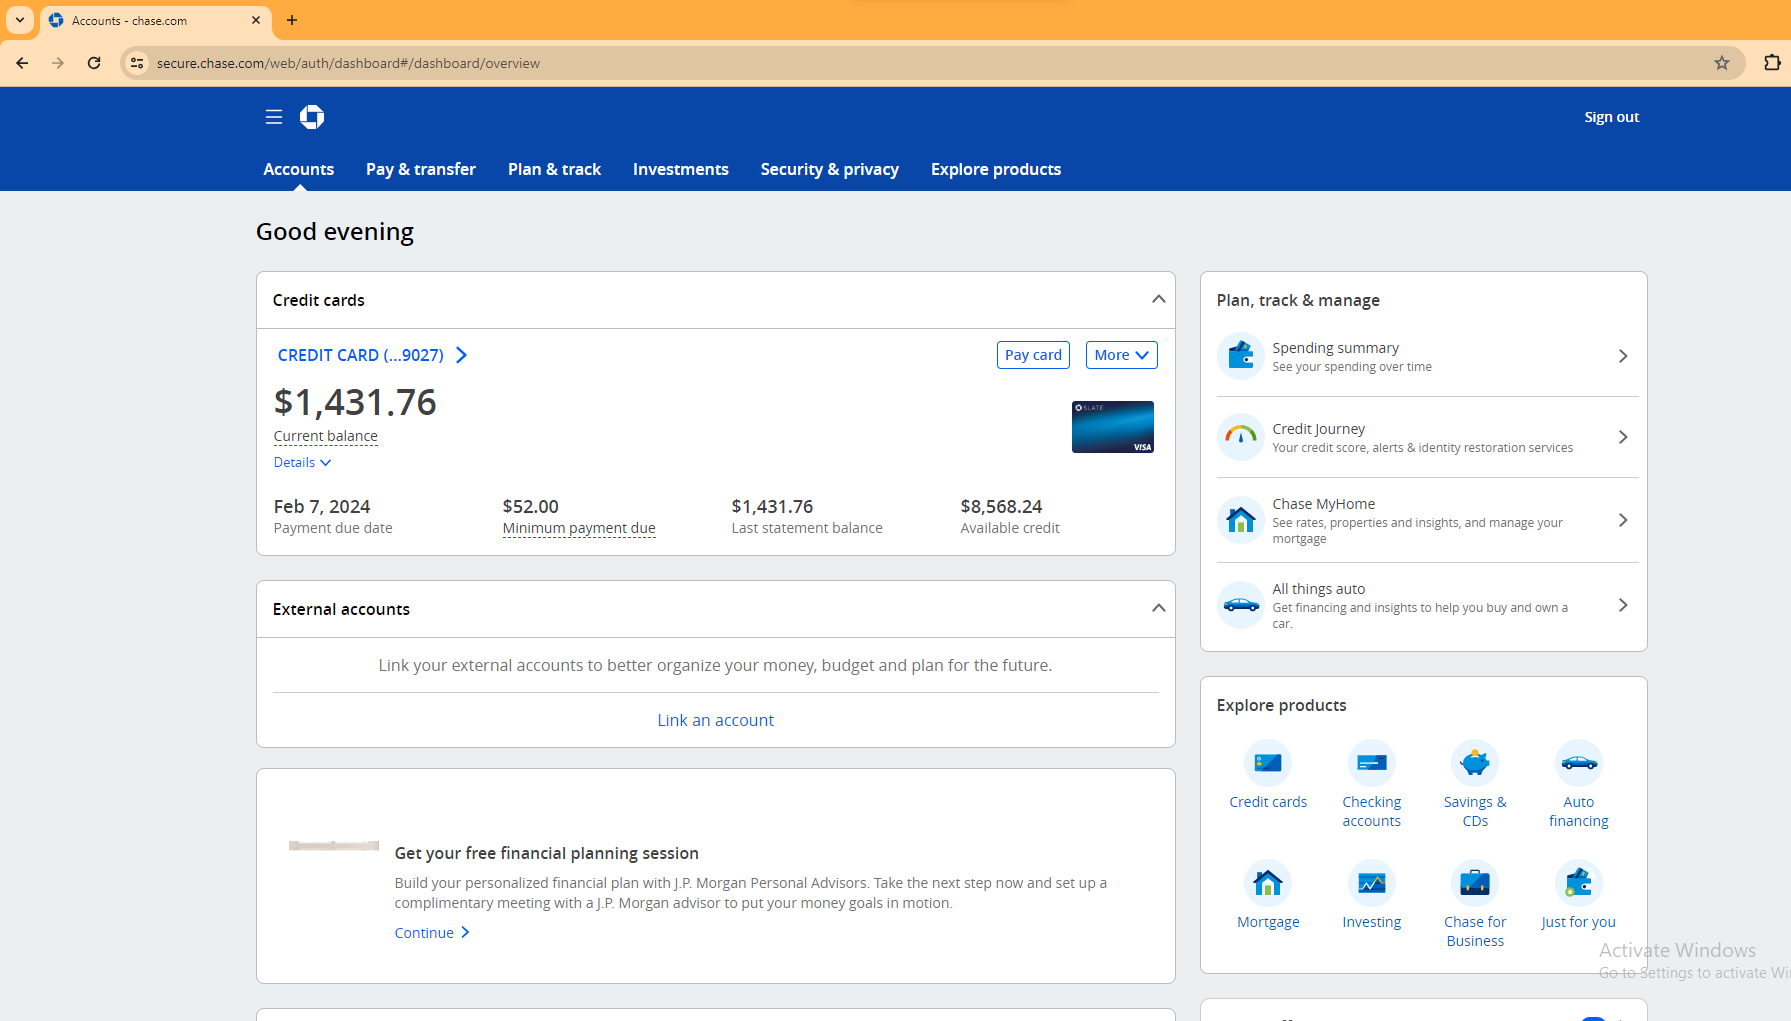
Task: Click Get your free financial planning session heading
Action: 546,853
